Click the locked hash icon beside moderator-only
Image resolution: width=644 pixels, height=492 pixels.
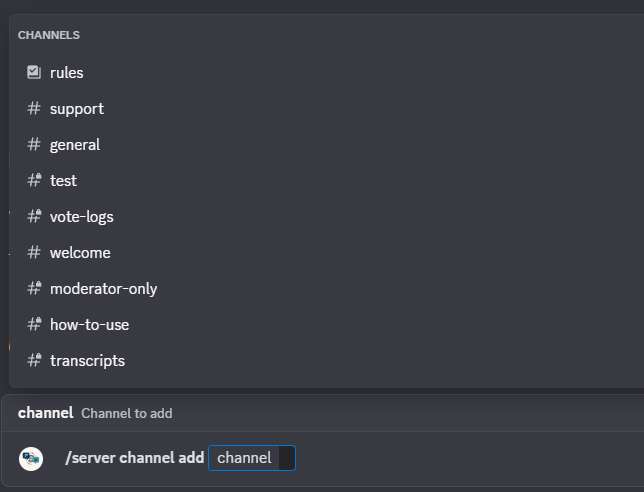pyautogui.click(x=34, y=288)
